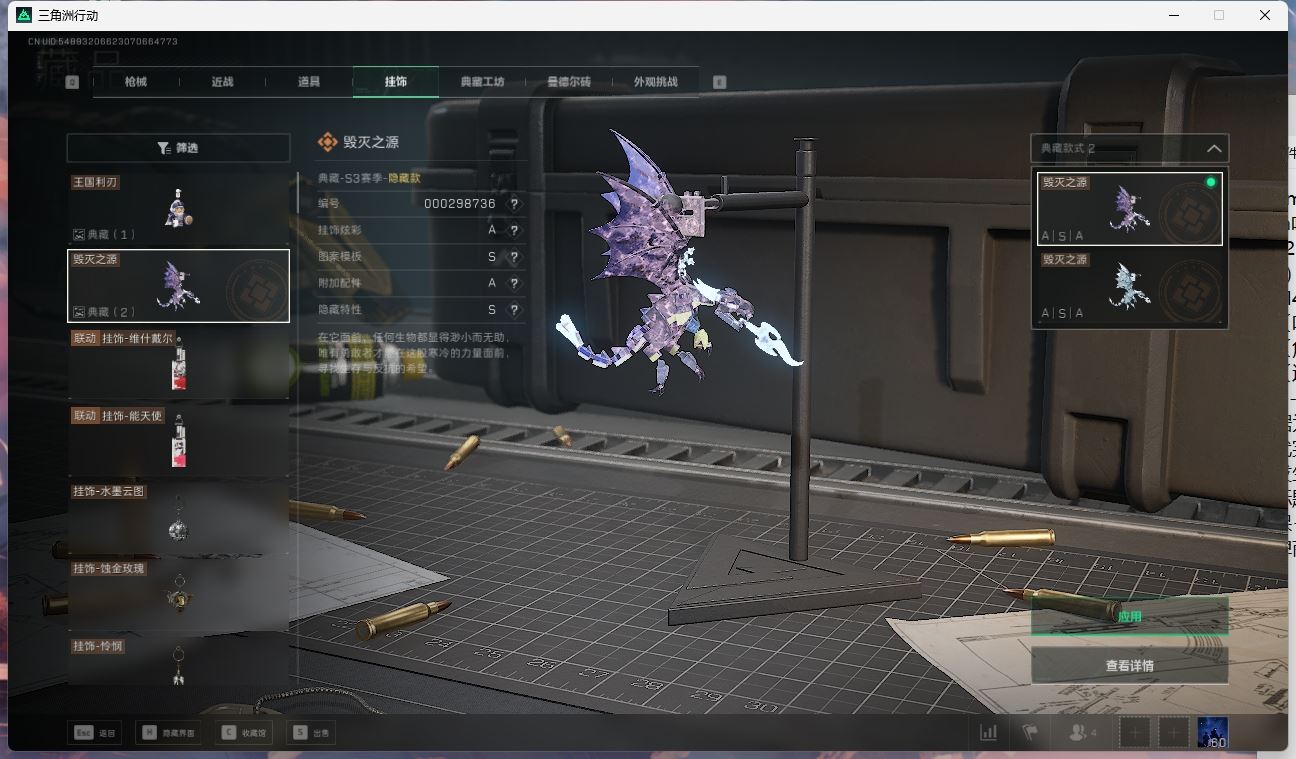Select the first purple 毁灭之源 variant

1129,208
